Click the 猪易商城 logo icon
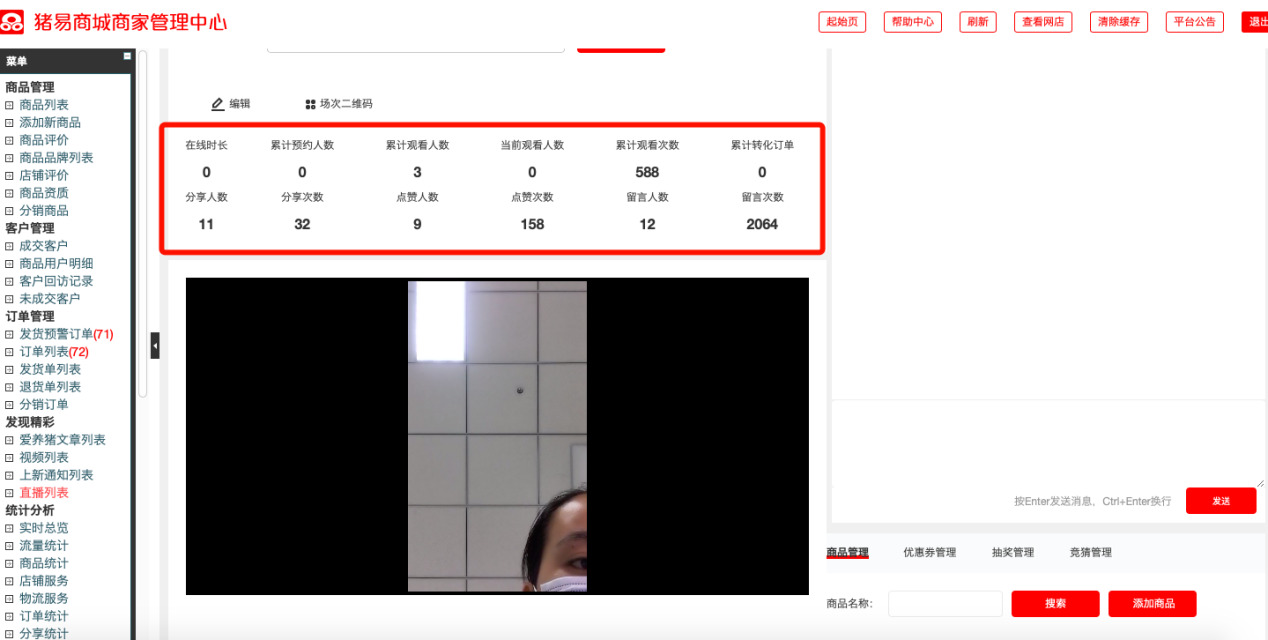Screen dimensions: 1268x640 13,21
